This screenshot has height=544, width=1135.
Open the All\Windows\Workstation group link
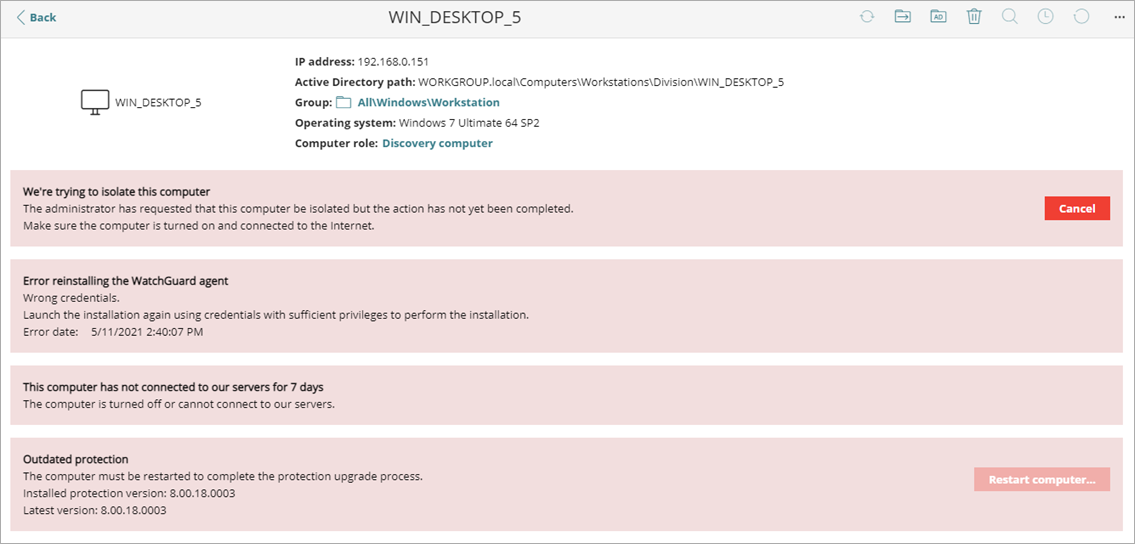428,102
